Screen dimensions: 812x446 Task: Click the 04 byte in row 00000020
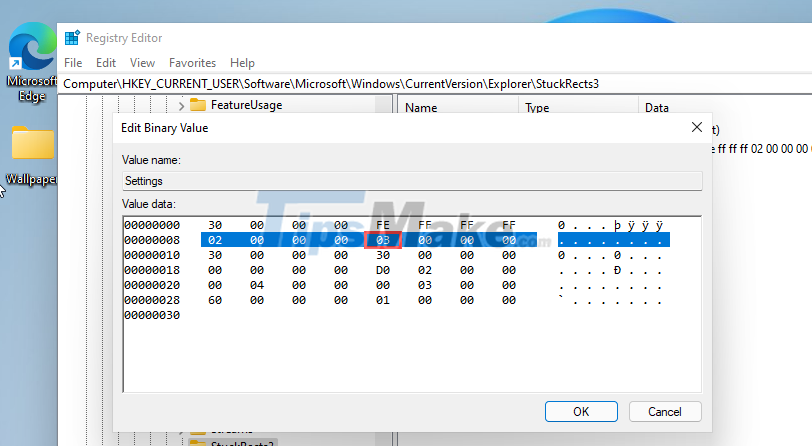[x=257, y=285]
